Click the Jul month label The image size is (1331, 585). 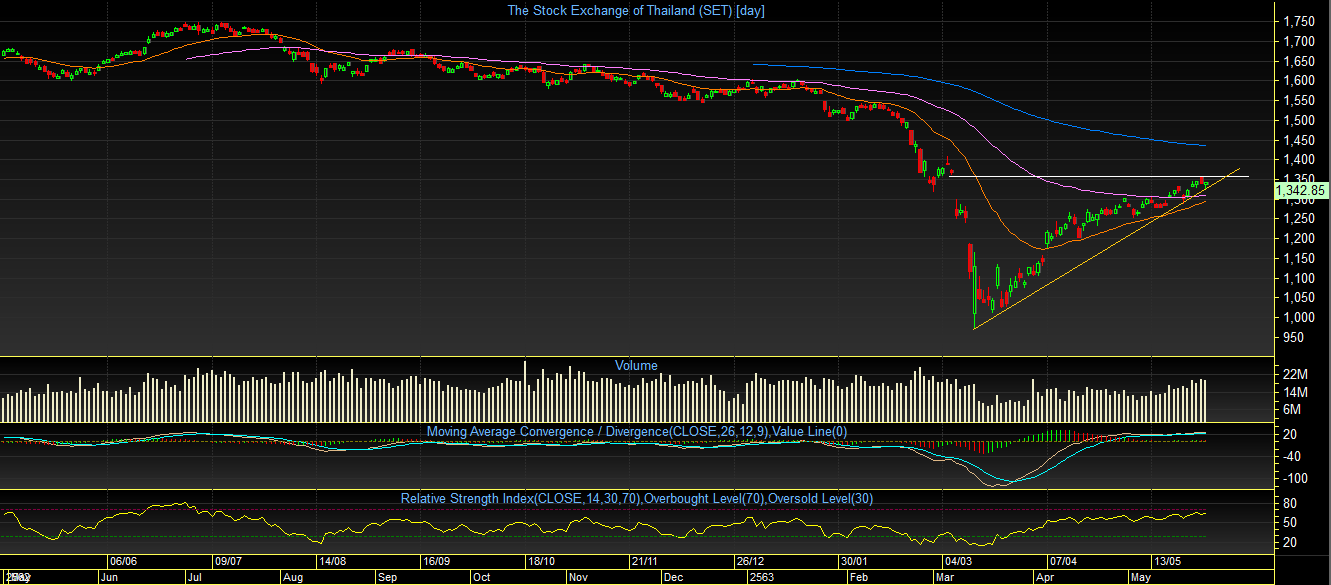194,577
